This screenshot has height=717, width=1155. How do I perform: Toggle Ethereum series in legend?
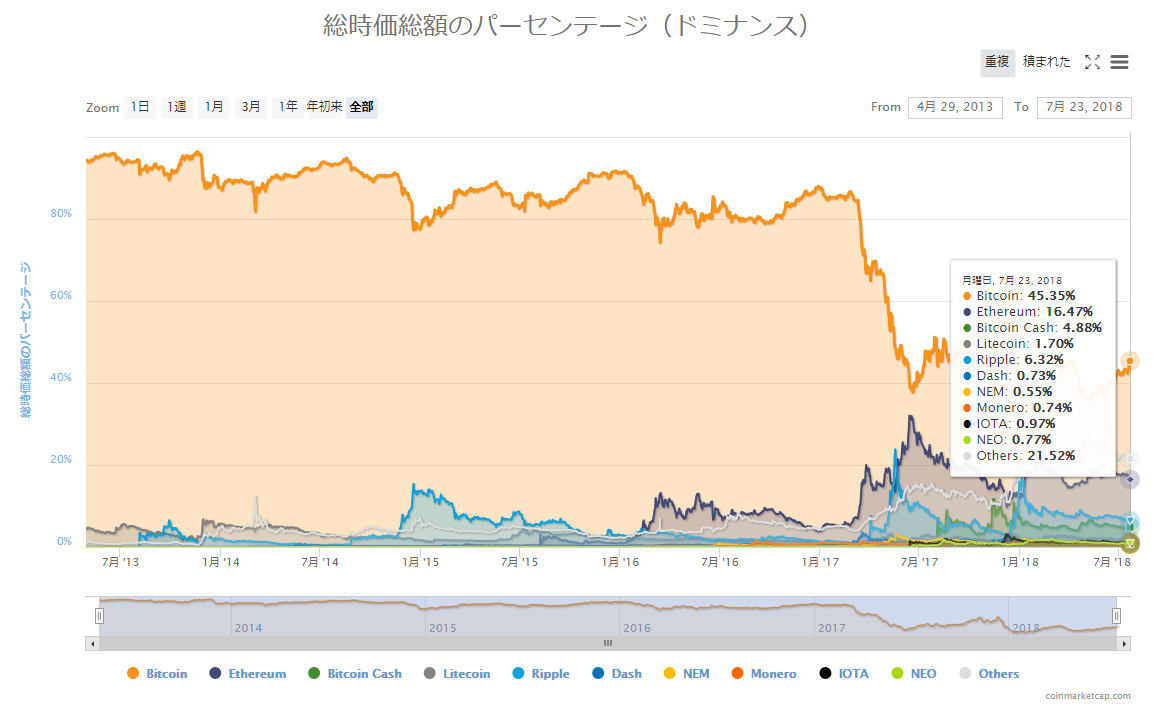248,674
